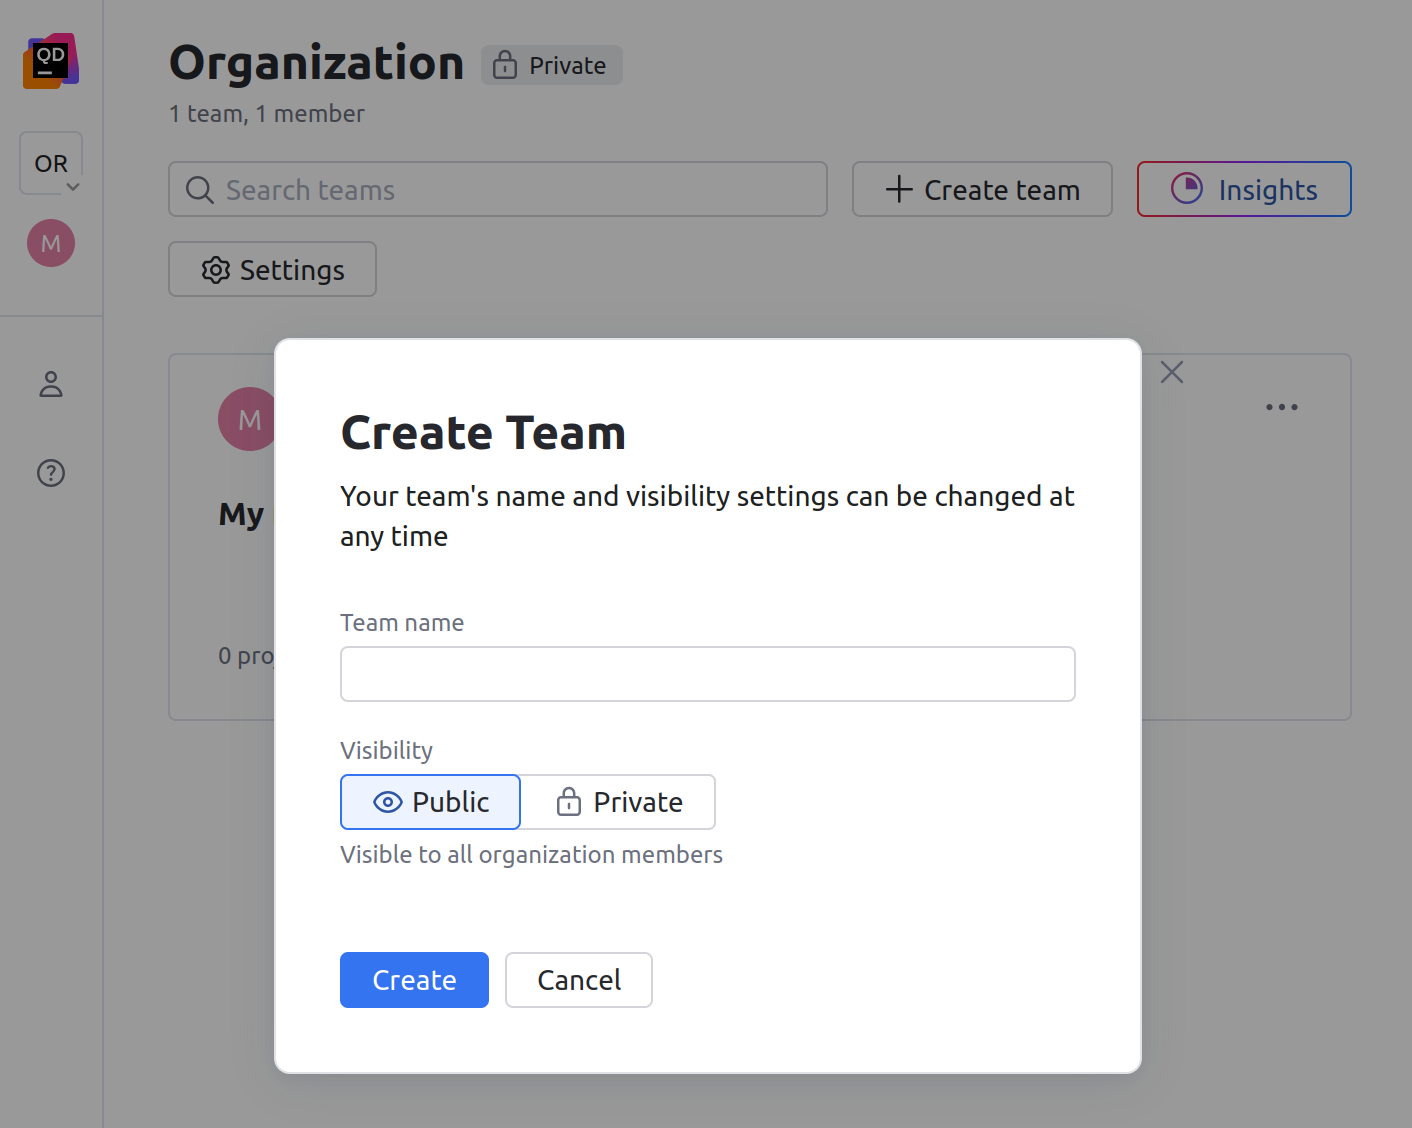
Task: Select Private visibility for the new team
Action: tap(618, 802)
